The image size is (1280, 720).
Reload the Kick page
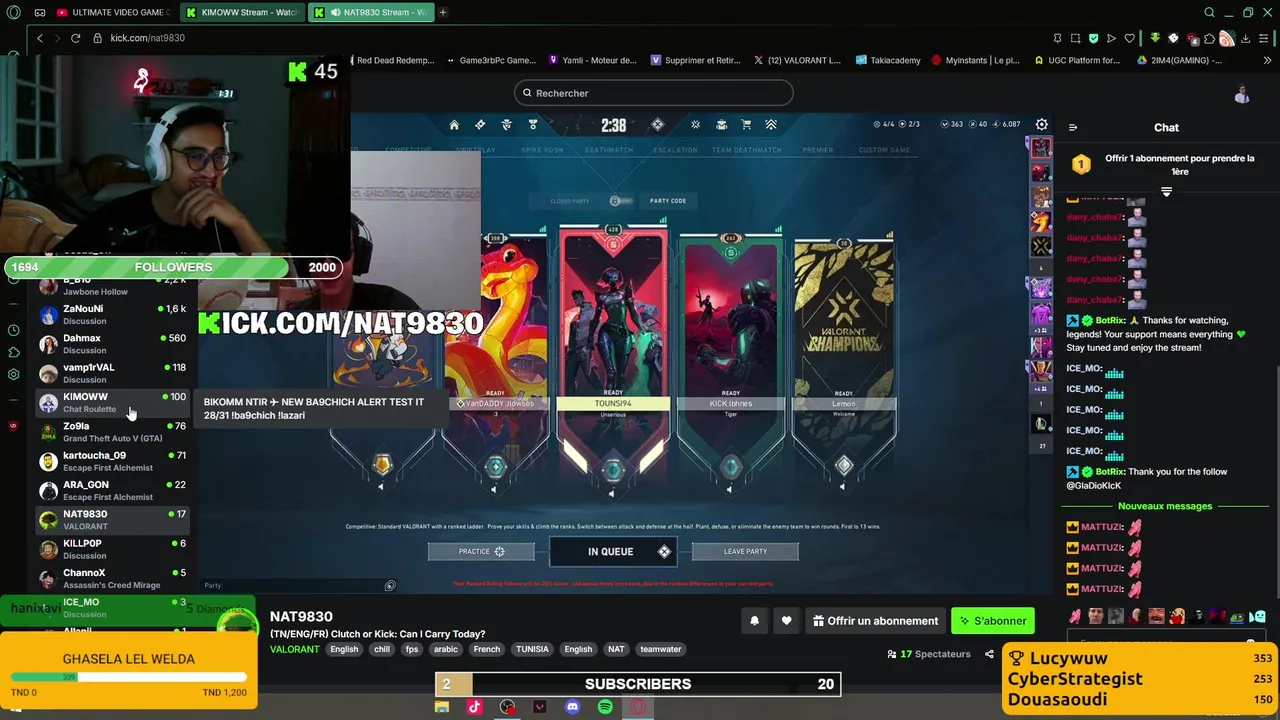(75, 38)
